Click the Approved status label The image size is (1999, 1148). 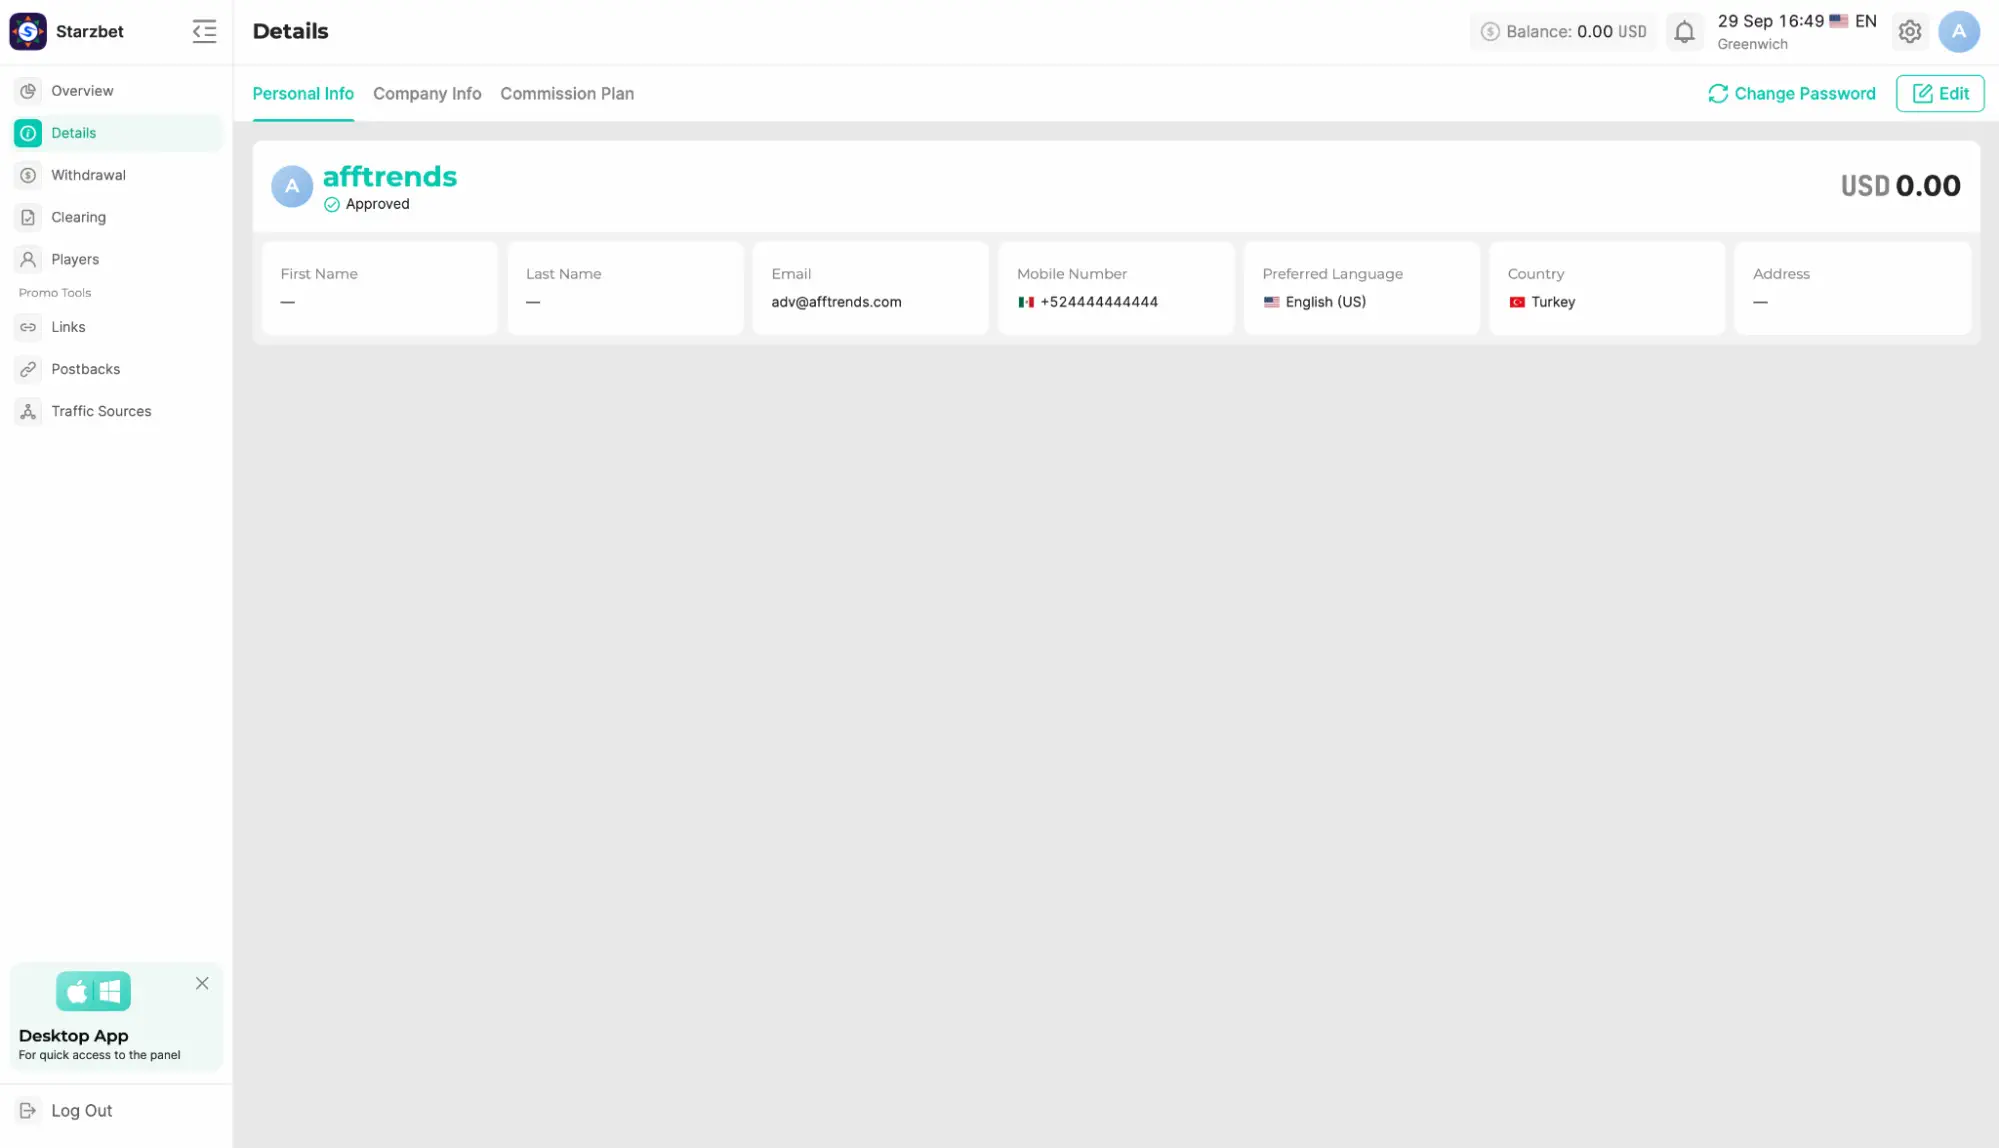(377, 204)
